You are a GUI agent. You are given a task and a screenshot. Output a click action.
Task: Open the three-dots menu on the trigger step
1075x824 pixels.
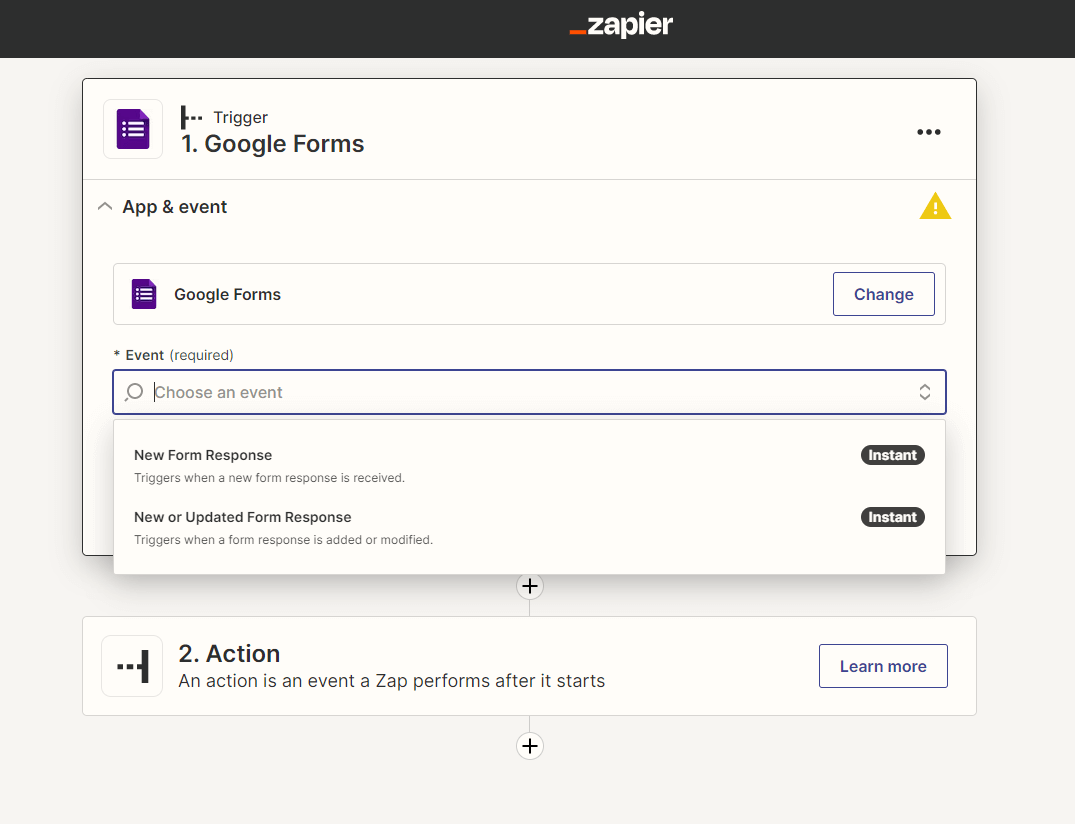(928, 132)
